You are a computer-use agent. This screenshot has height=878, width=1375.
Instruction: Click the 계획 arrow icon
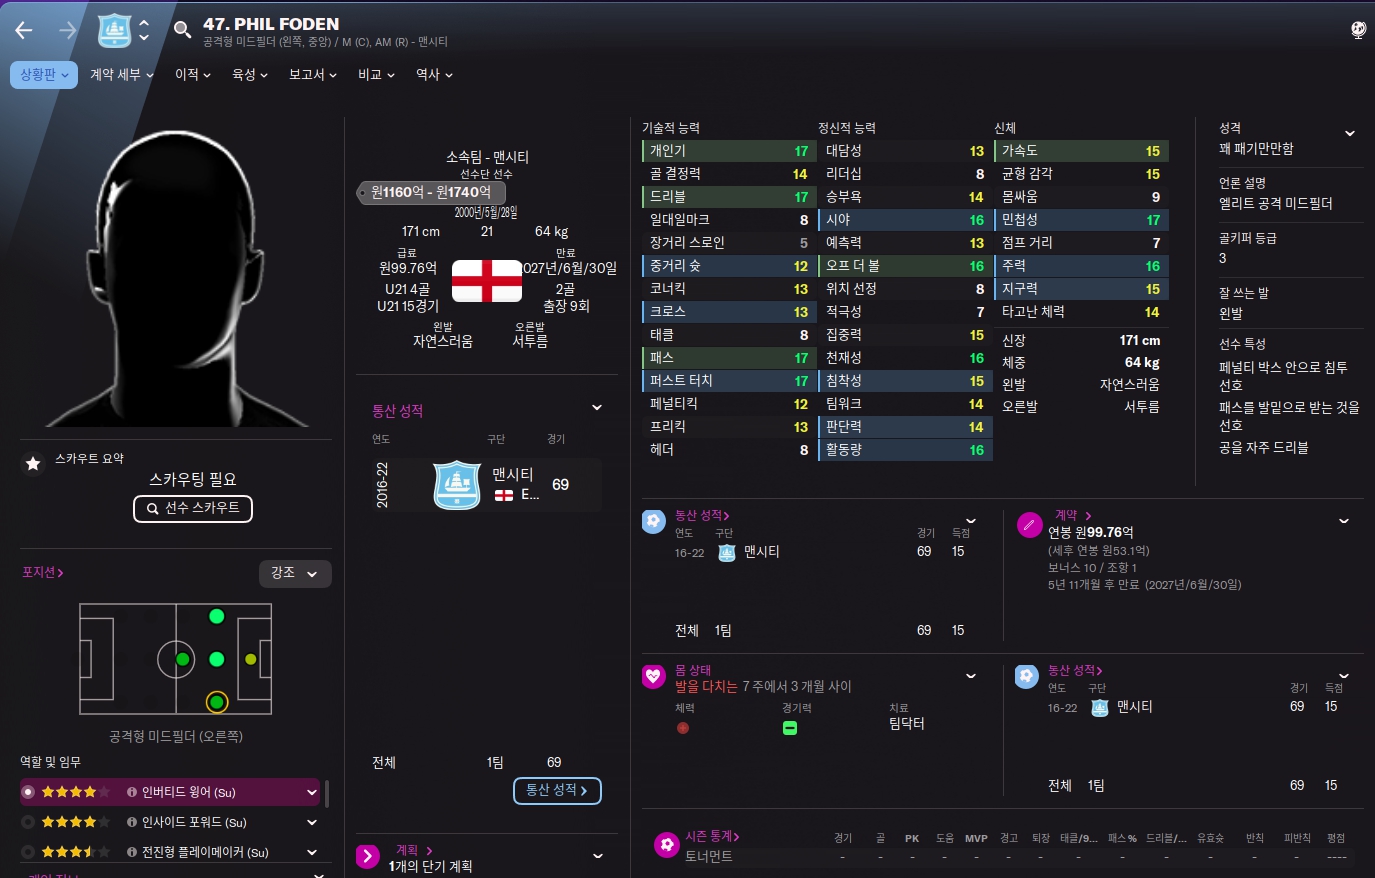368,856
